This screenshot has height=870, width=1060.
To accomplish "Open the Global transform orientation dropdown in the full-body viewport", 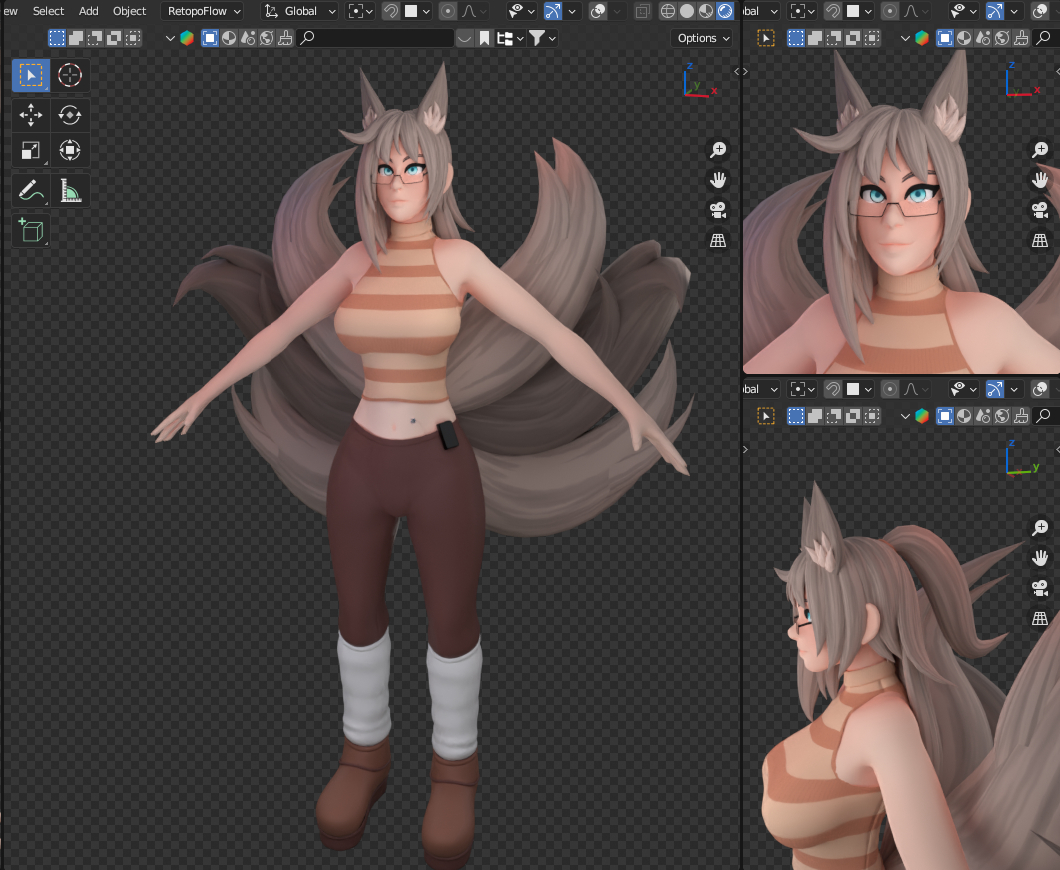I will pos(300,11).
